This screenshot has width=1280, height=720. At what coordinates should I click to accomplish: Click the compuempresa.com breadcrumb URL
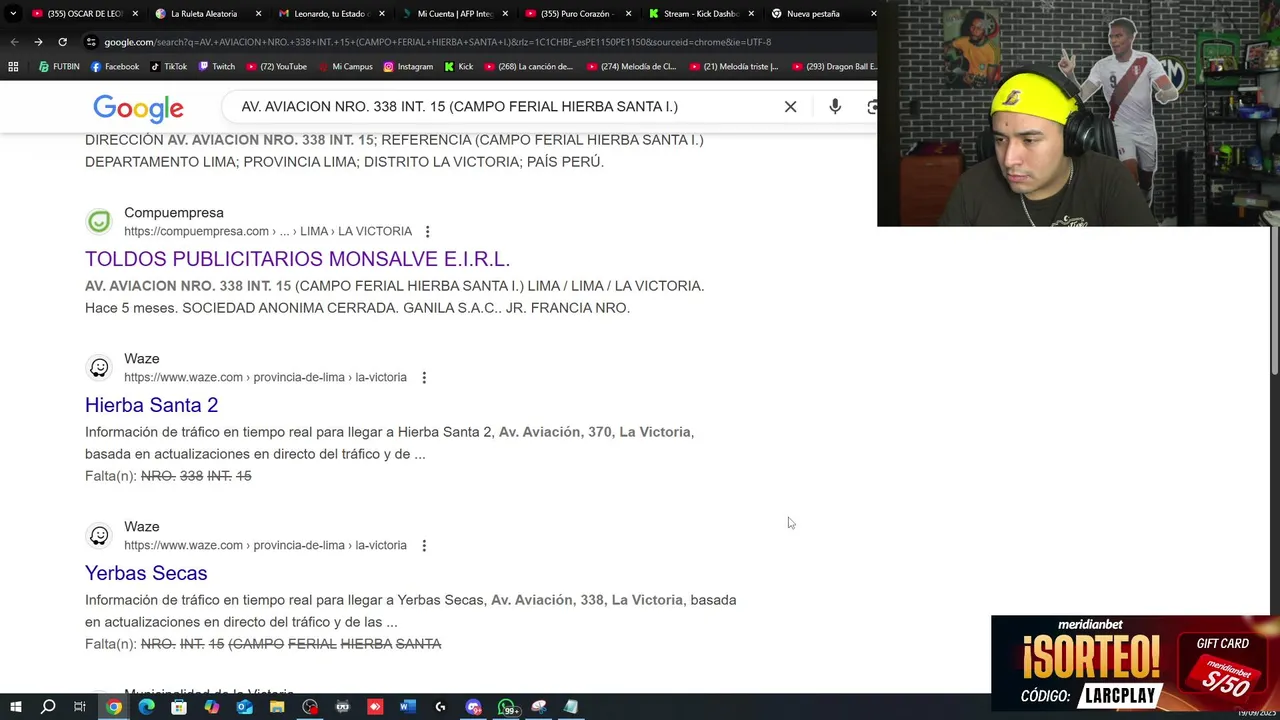point(268,231)
